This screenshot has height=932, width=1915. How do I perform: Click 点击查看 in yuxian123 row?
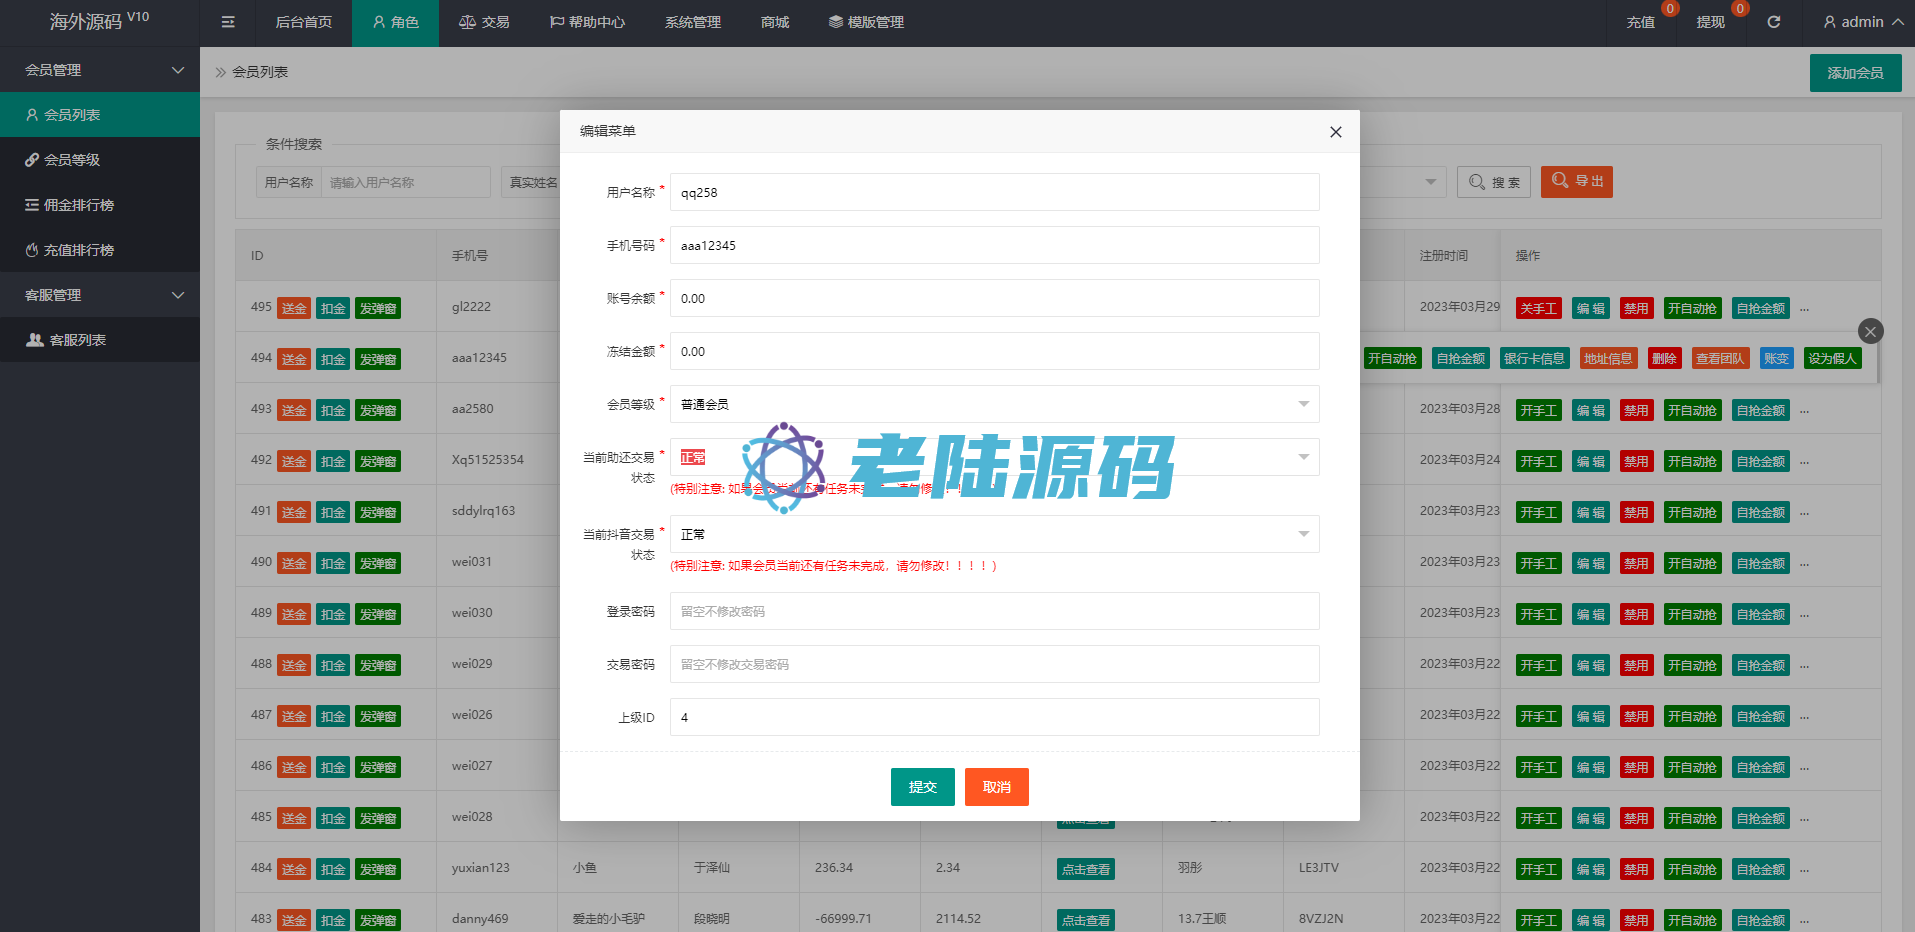click(x=1086, y=869)
